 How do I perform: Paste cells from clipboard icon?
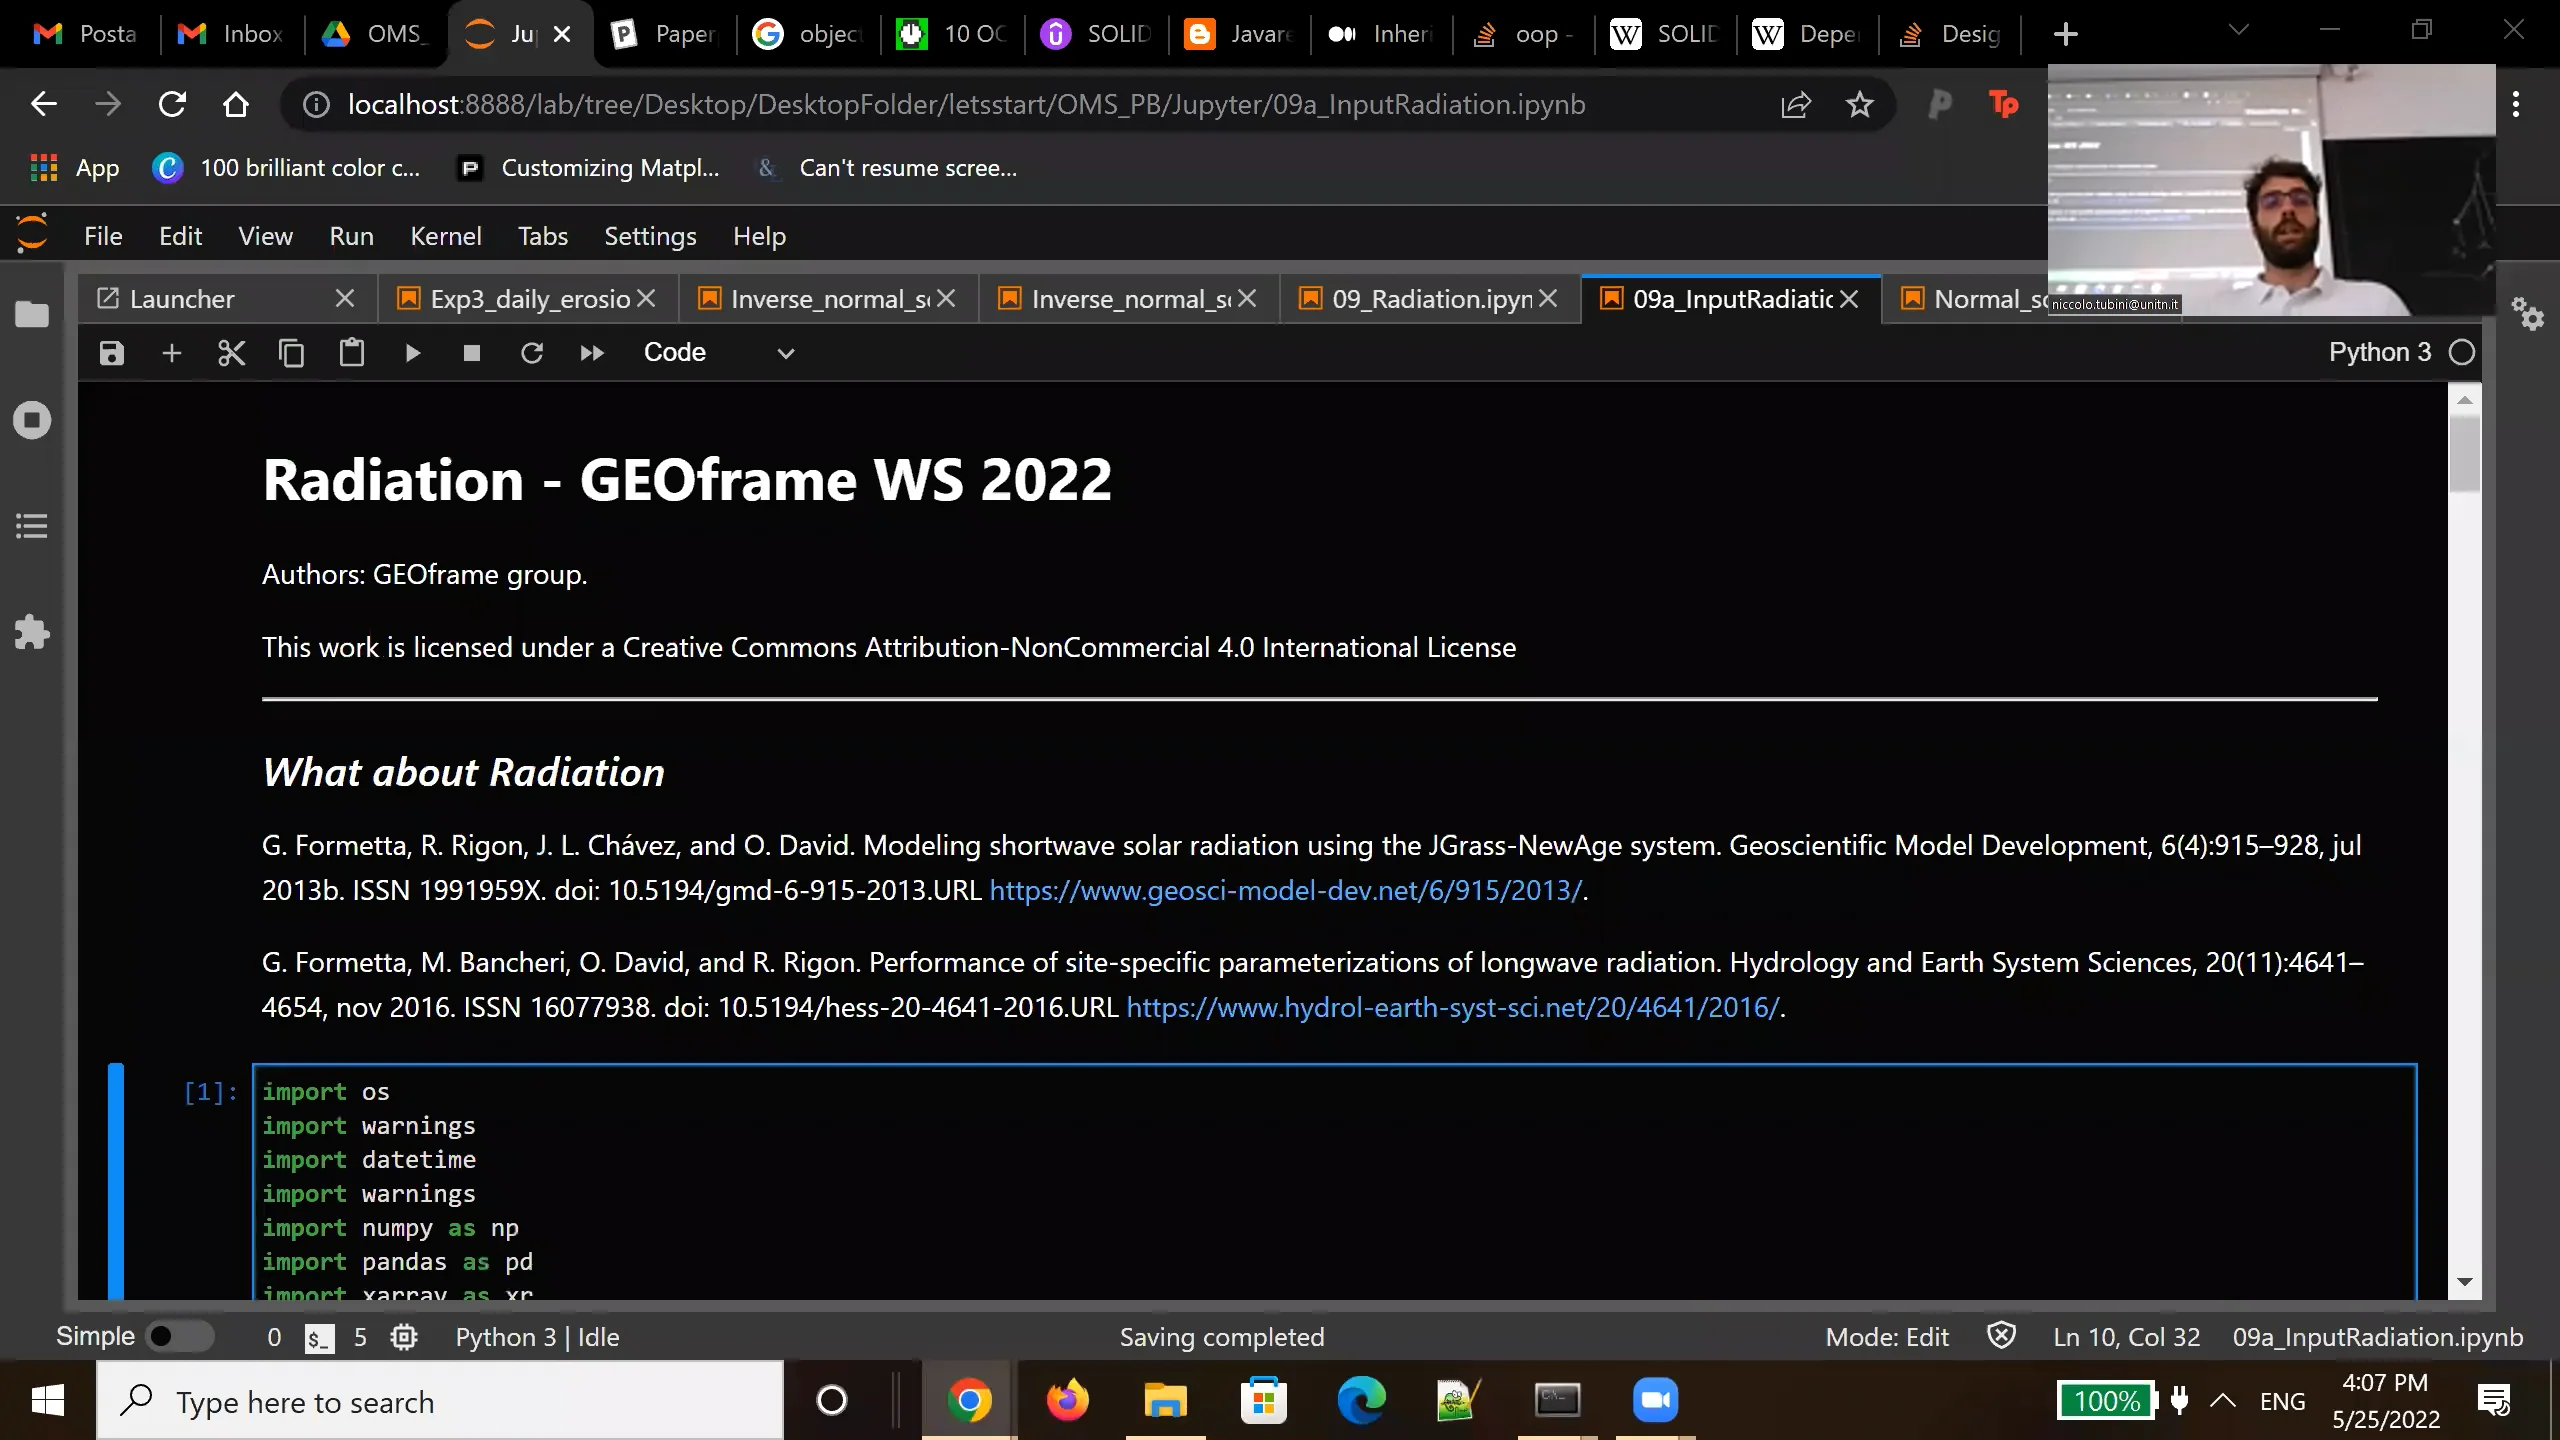click(x=351, y=353)
